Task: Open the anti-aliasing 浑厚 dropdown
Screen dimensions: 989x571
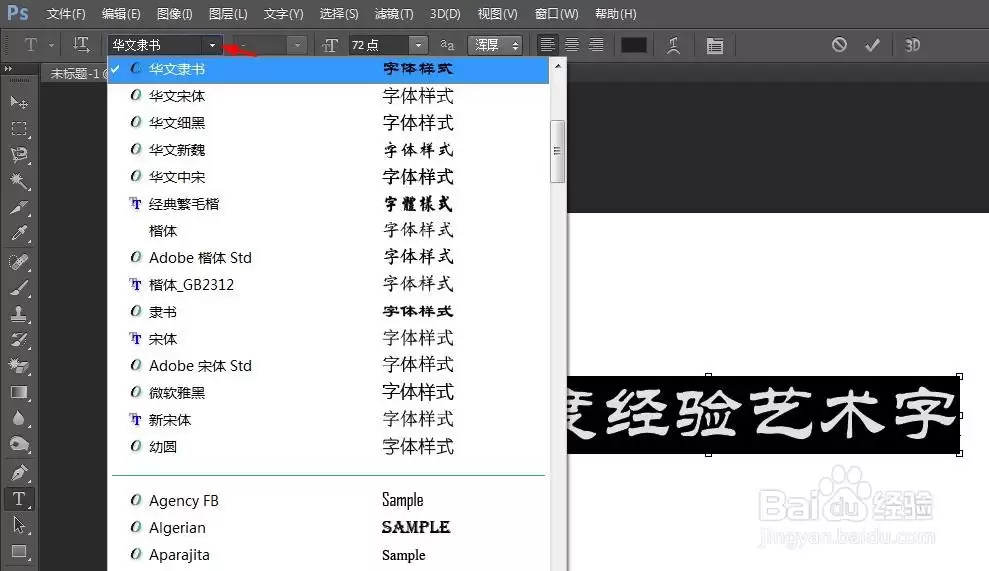Action: [495, 45]
